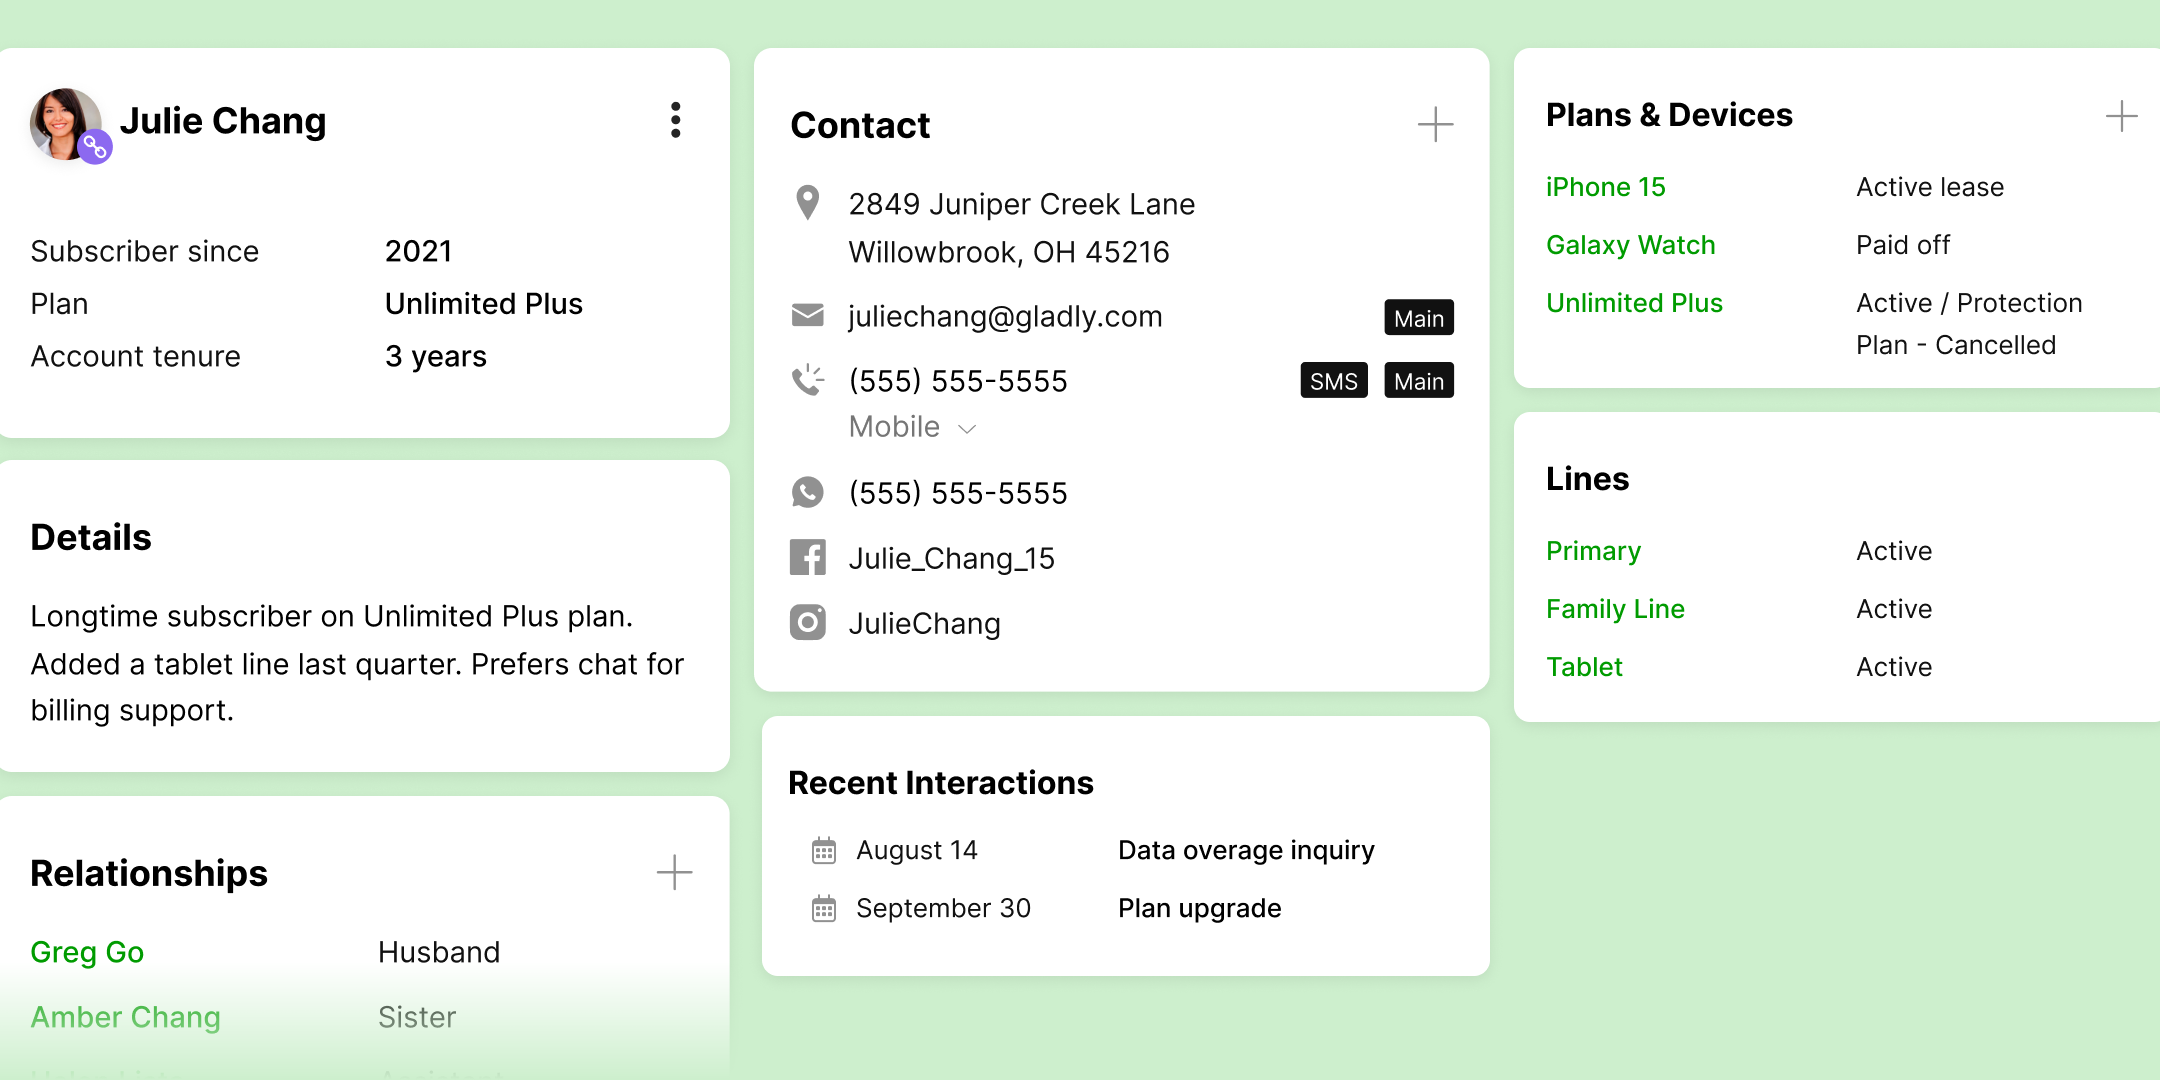Screen dimensions: 2160x1080
Task: Add a relationship using the plus icon
Action: (x=674, y=872)
